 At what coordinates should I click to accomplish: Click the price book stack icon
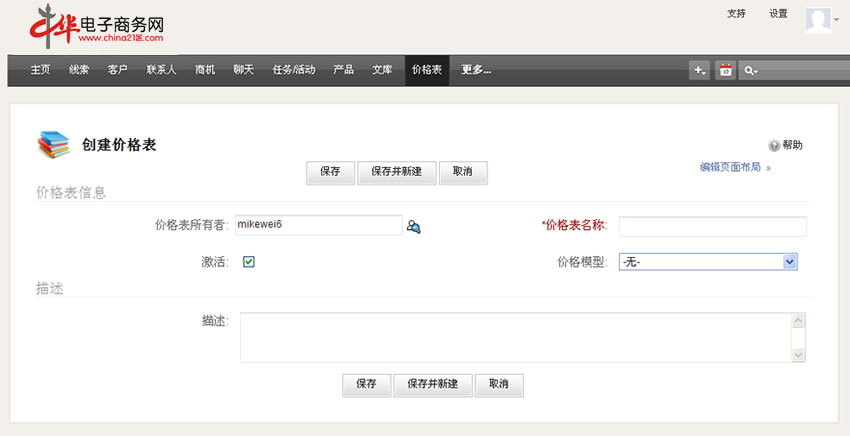[53, 146]
